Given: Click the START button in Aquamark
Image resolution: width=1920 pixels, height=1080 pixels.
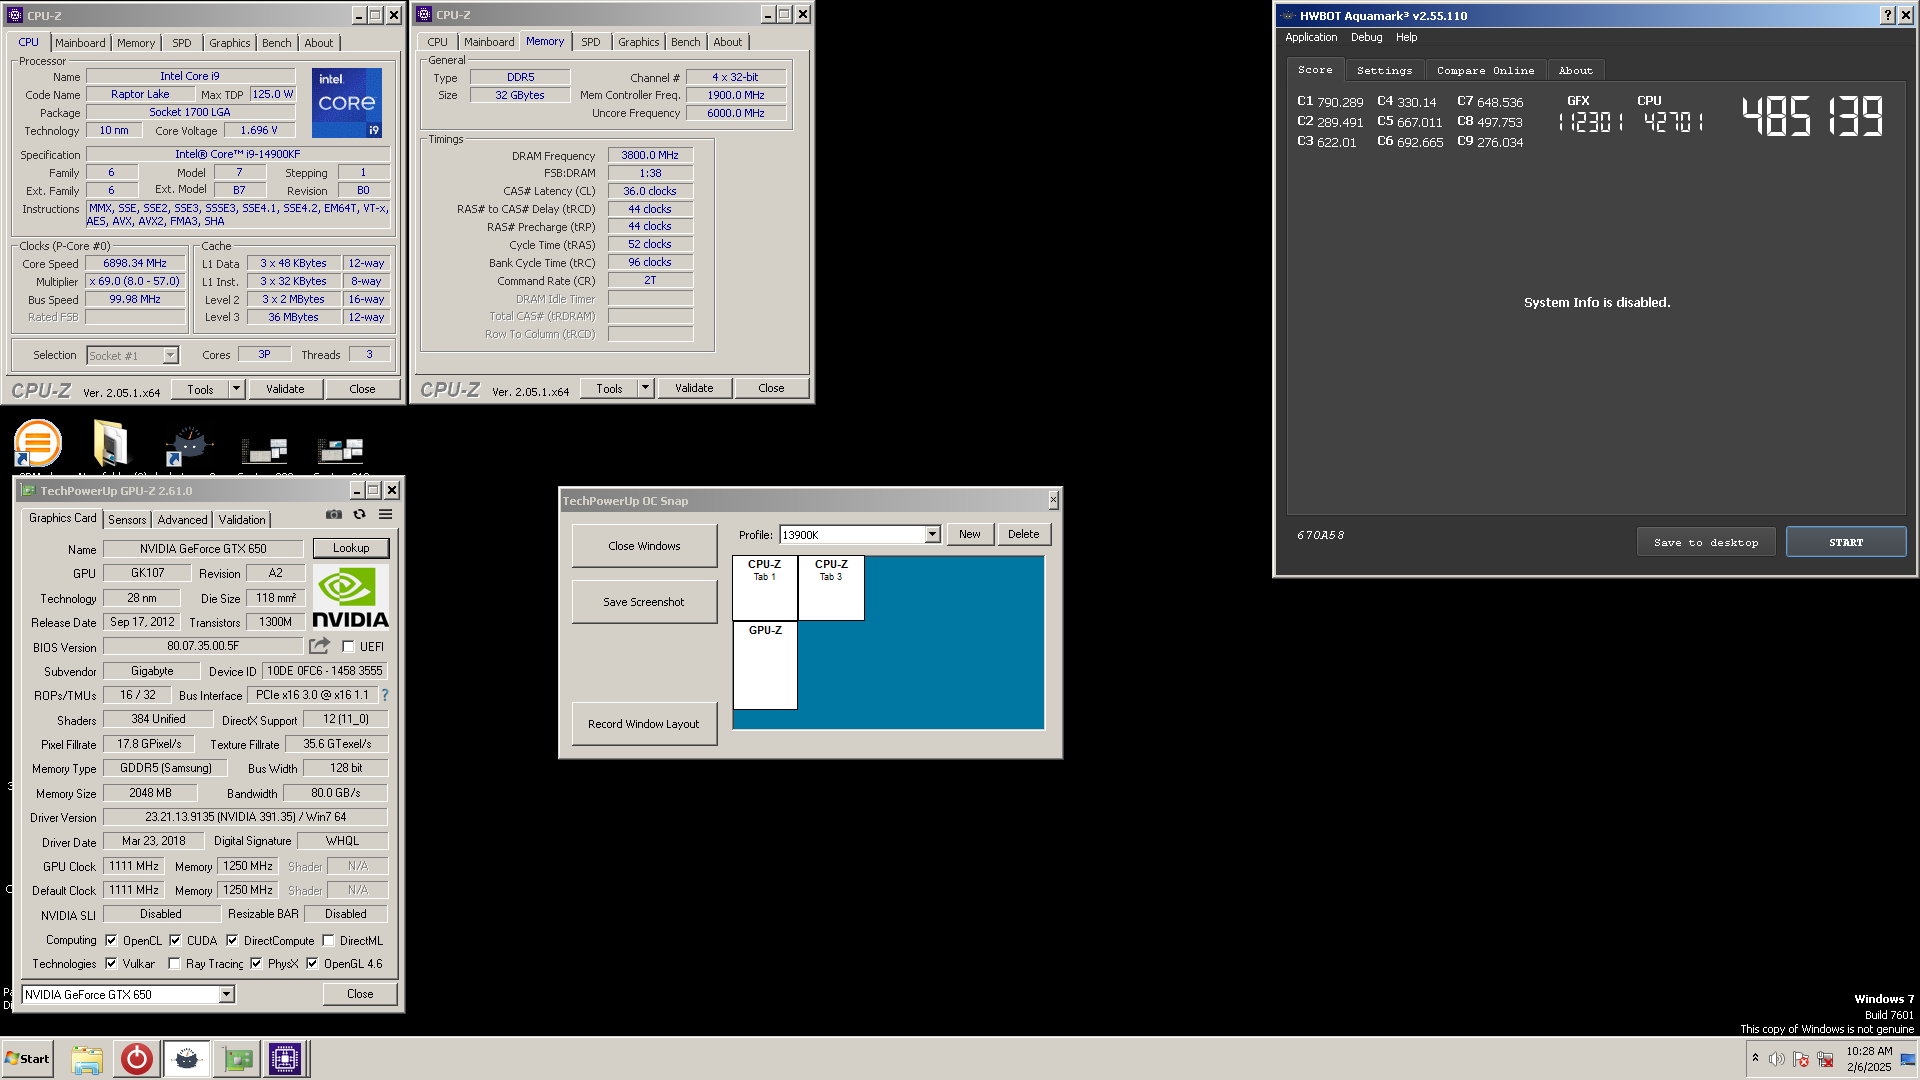Looking at the screenshot, I should click(1846, 542).
